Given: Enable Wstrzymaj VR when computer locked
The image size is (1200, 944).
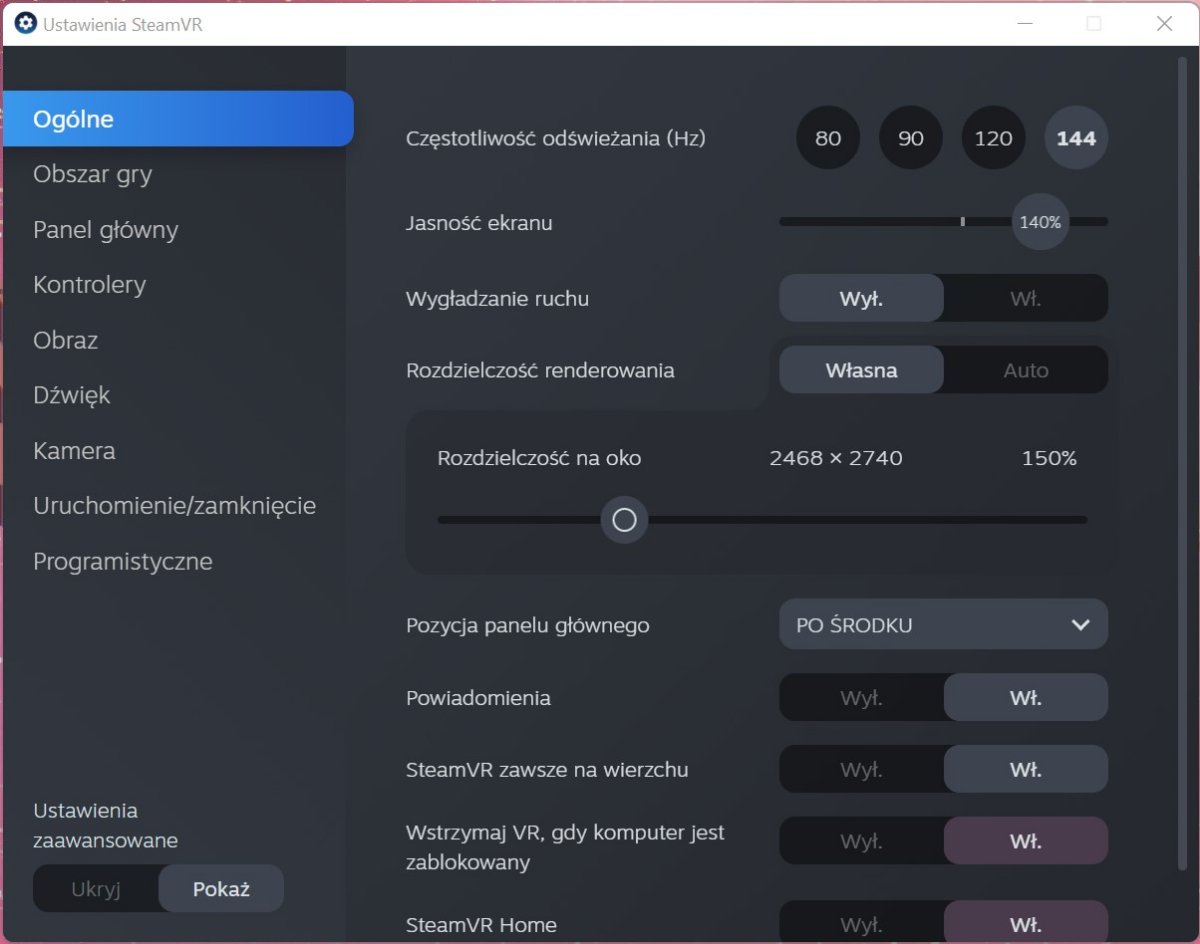Looking at the screenshot, I should pyautogui.click(x=1026, y=841).
